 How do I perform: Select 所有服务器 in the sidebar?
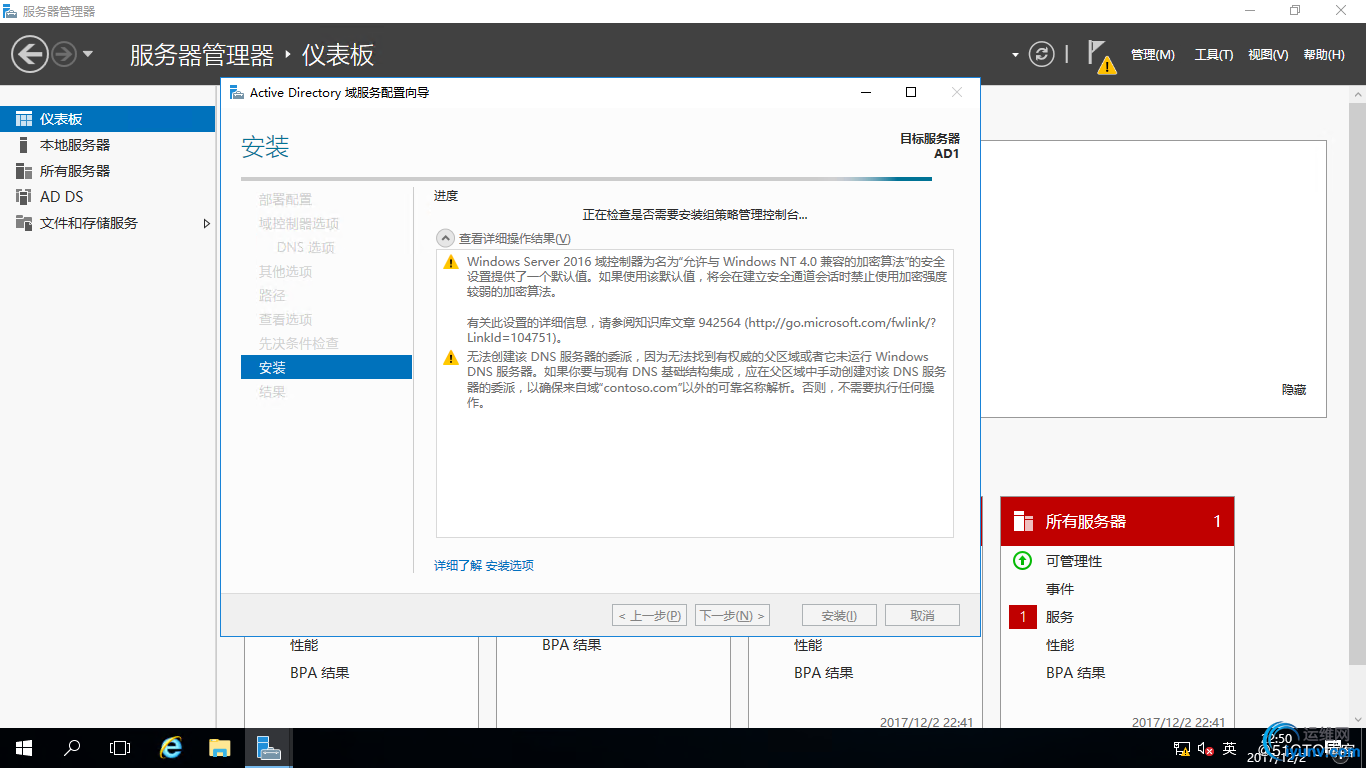pyautogui.click(x=107, y=171)
